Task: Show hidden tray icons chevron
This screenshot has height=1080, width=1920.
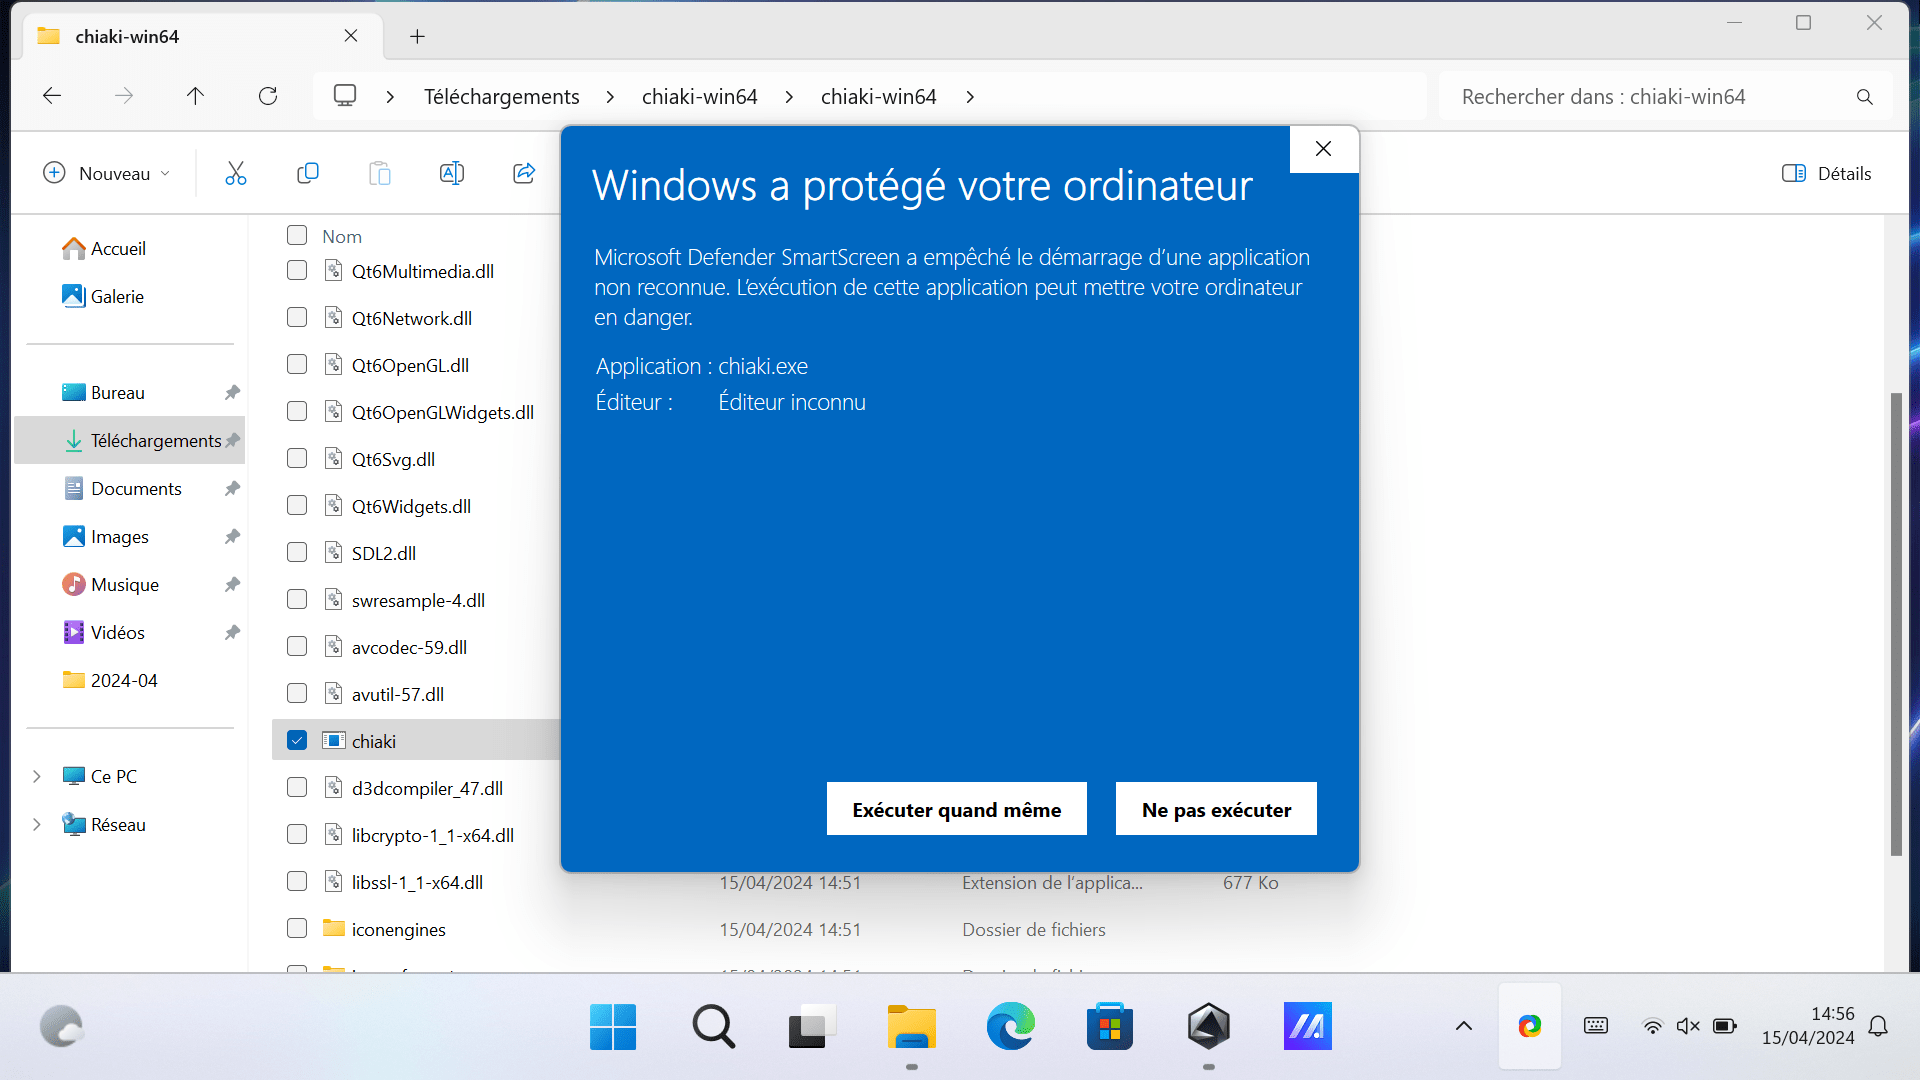Action: click(1463, 1026)
